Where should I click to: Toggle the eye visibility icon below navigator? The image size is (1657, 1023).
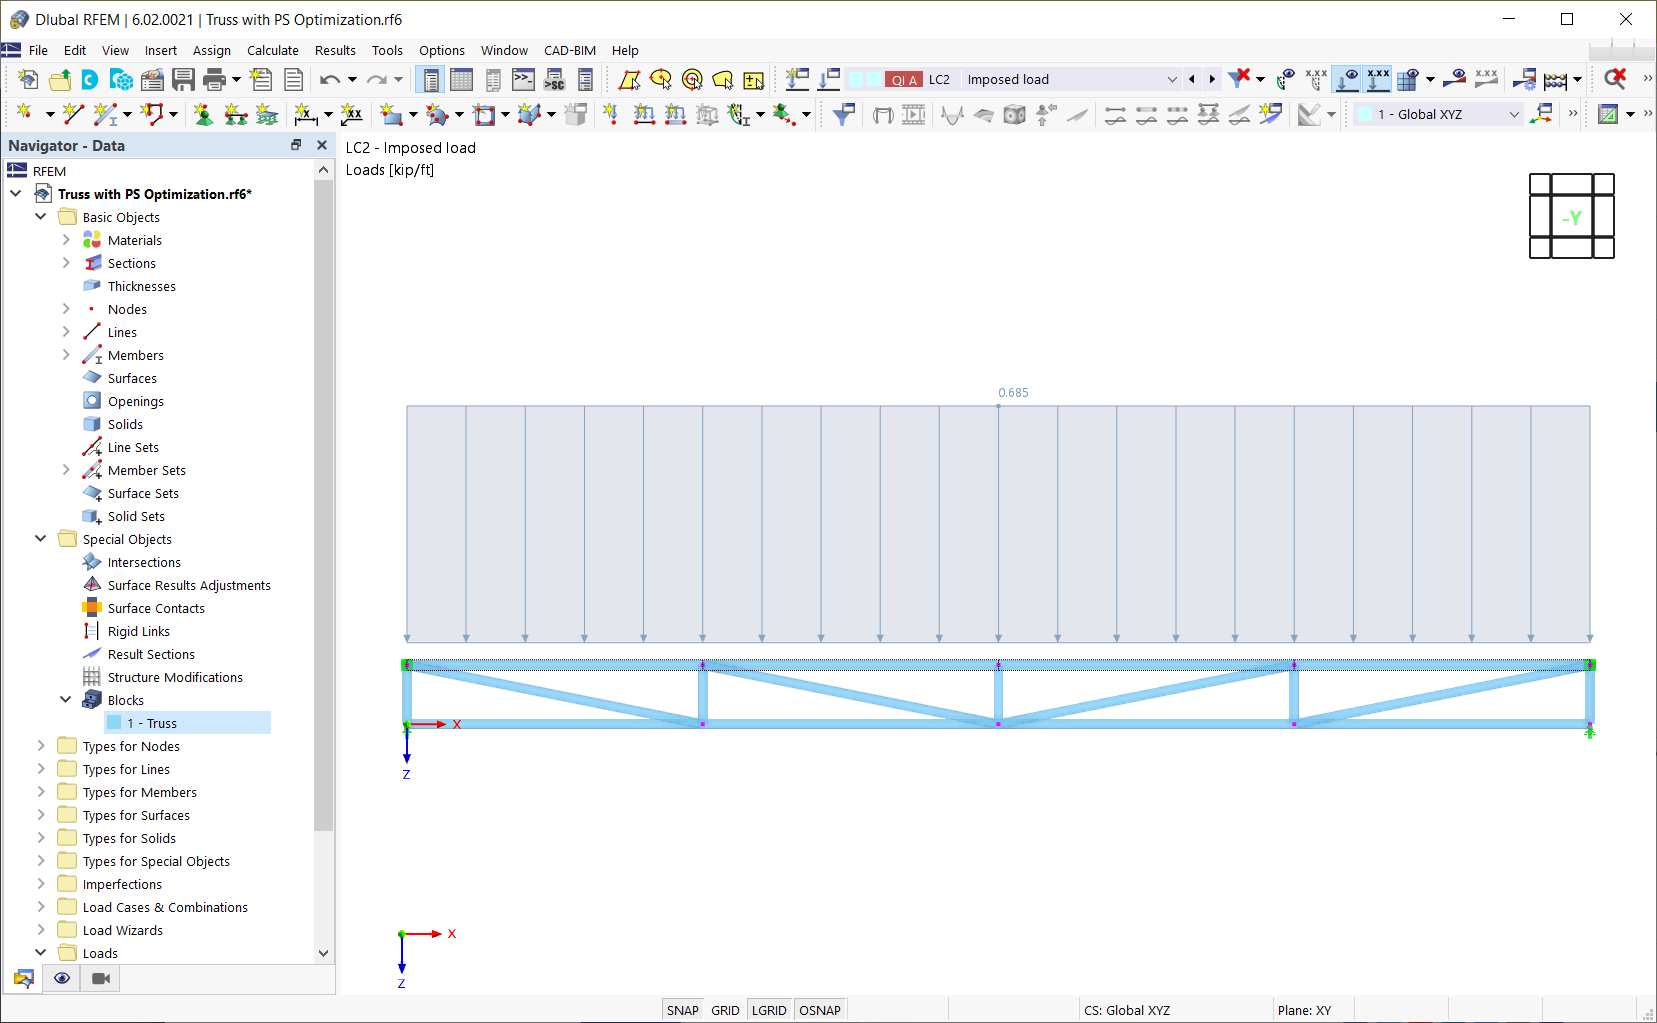(61, 978)
